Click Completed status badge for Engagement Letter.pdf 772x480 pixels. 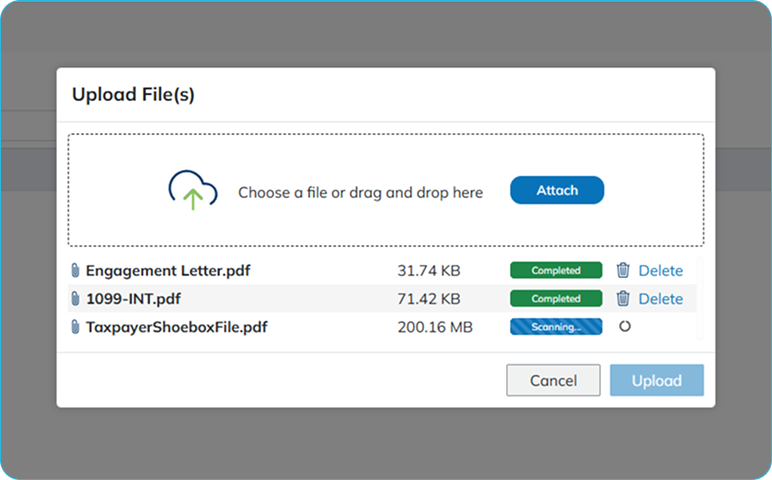pos(555,270)
